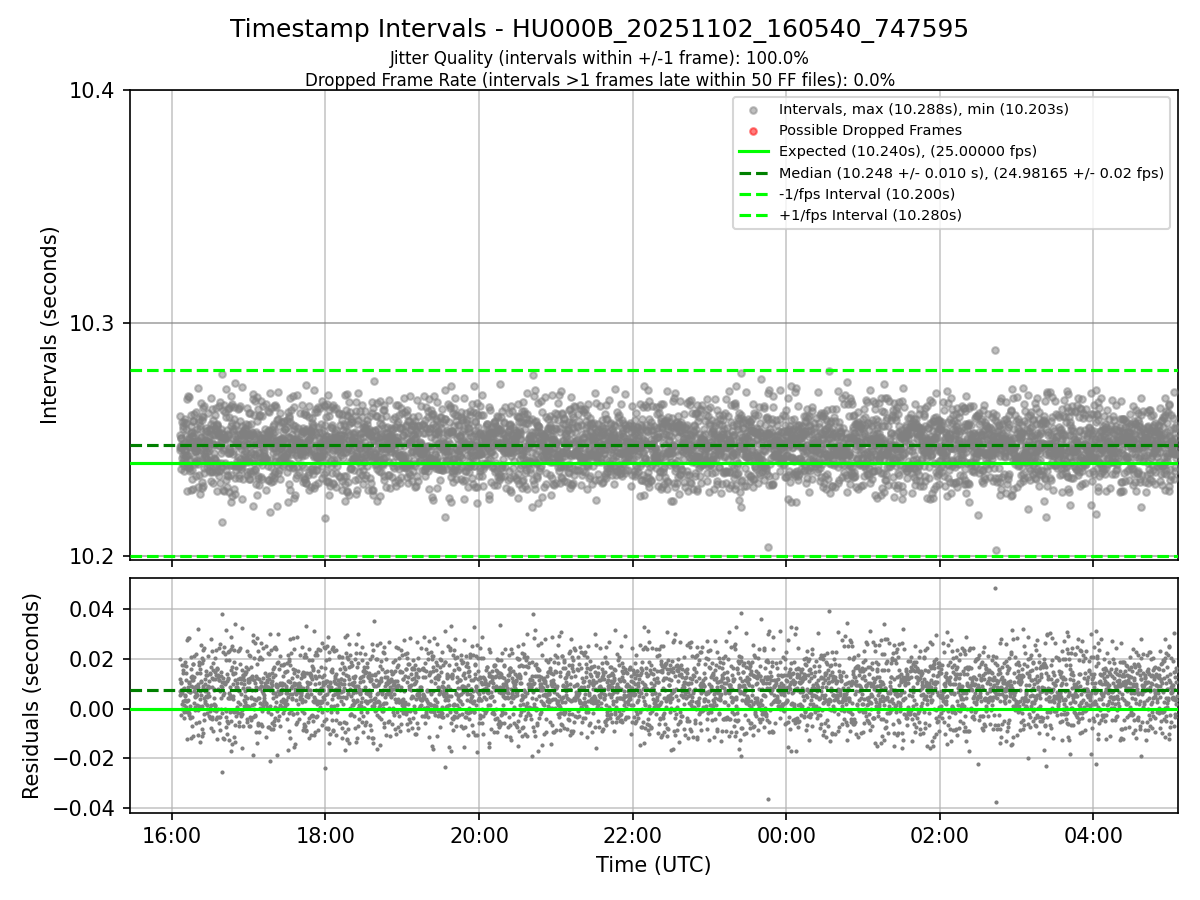Click the Residuals (seconds) y-axis label
1200x900 pixels.
[x=31, y=696]
